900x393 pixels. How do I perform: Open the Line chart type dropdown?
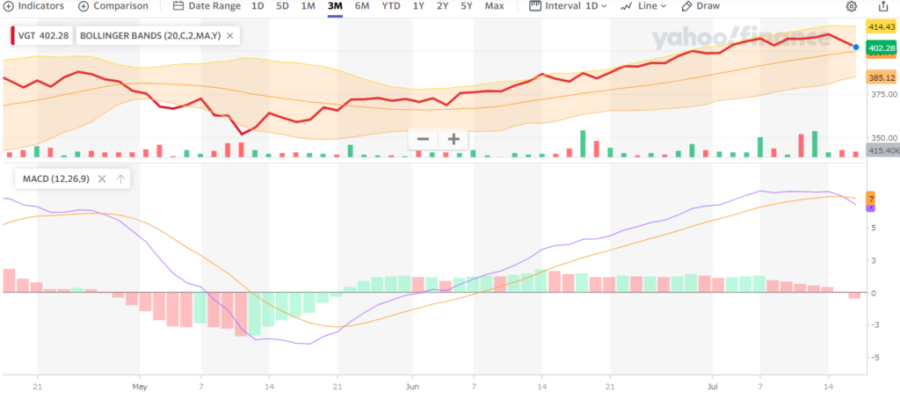[x=643, y=6]
